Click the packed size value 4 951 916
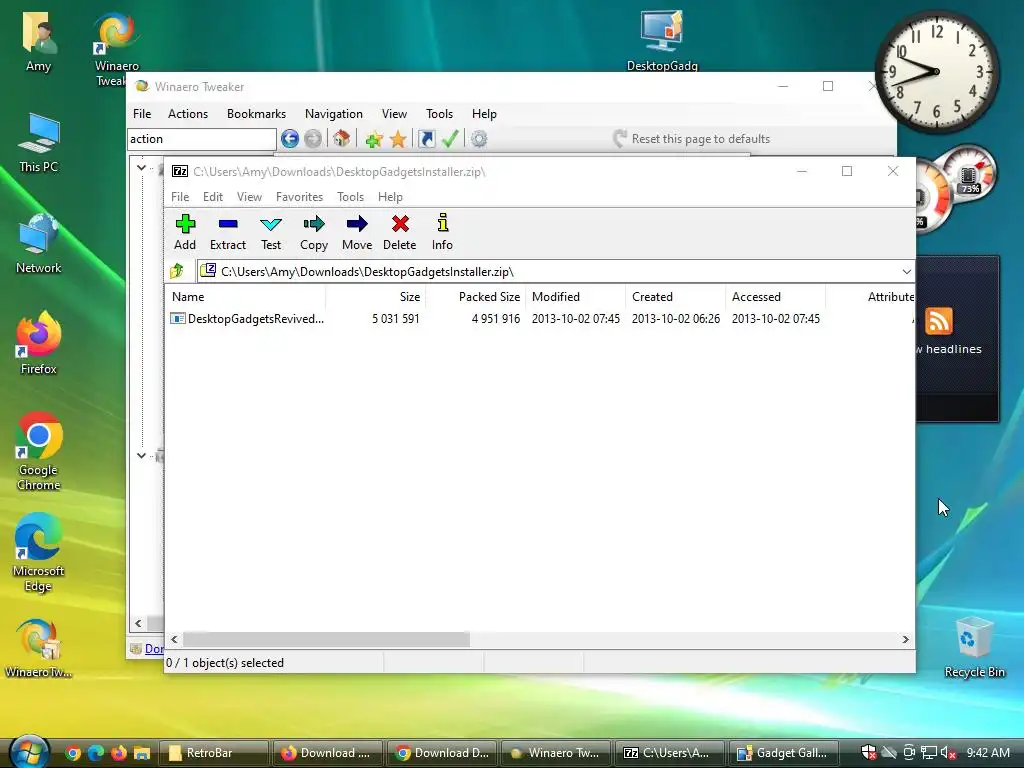Screen dimensions: 1024x768 (496, 319)
